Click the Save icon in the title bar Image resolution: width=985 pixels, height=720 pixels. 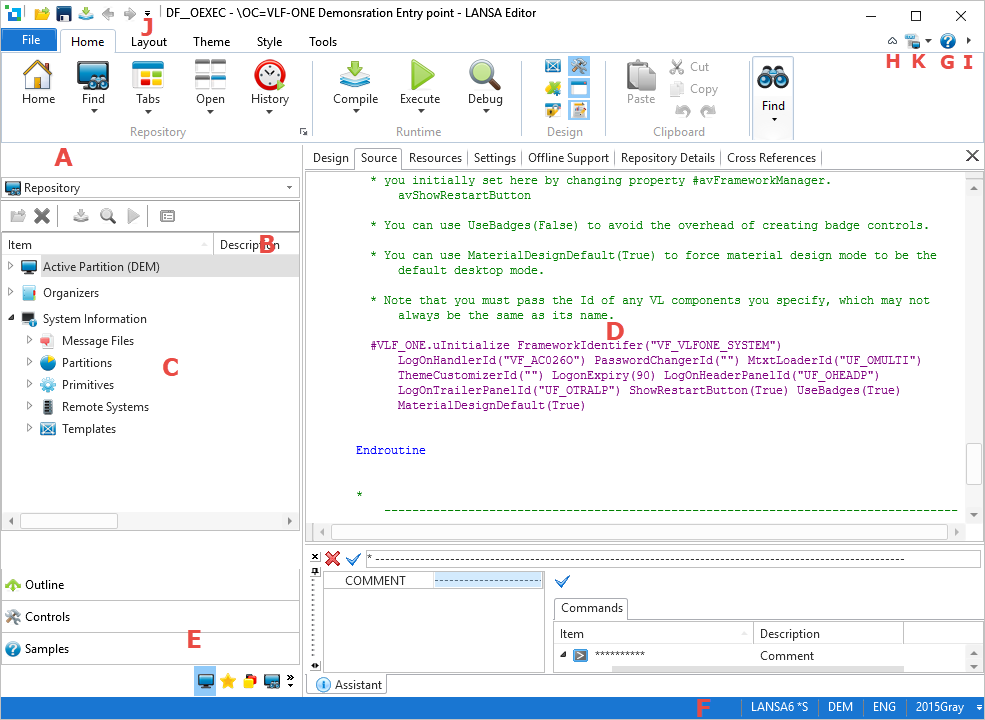point(63,13)
